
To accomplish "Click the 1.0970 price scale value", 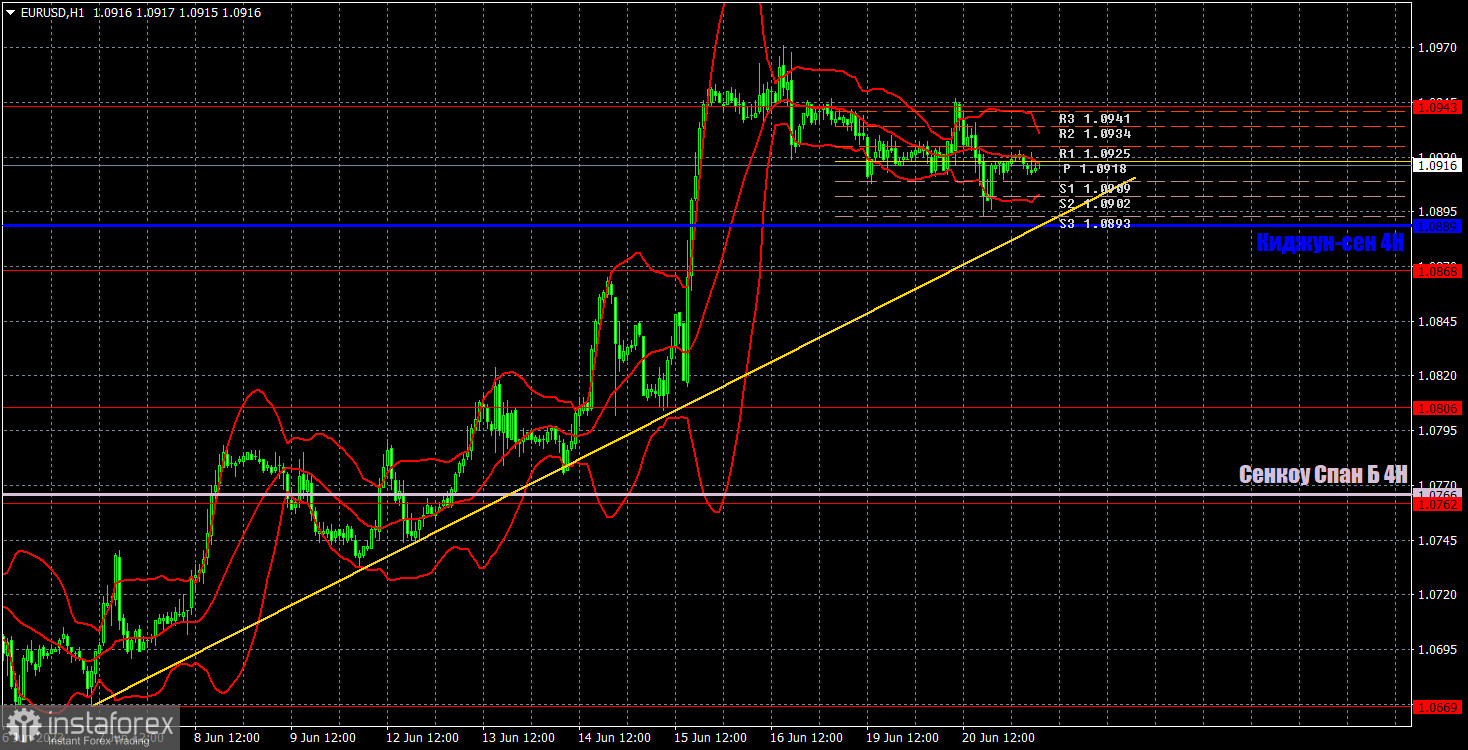I will pos(1438,48).
